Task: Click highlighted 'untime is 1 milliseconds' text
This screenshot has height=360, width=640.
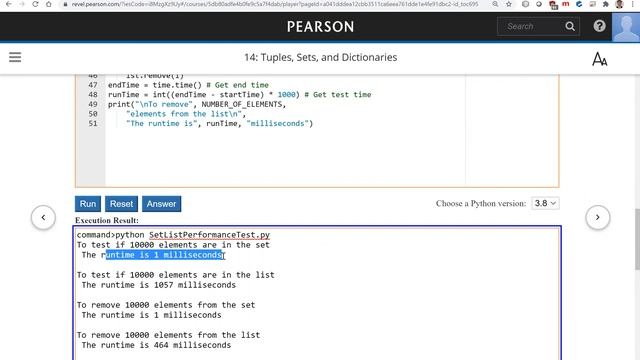Action: pos(164,255)
